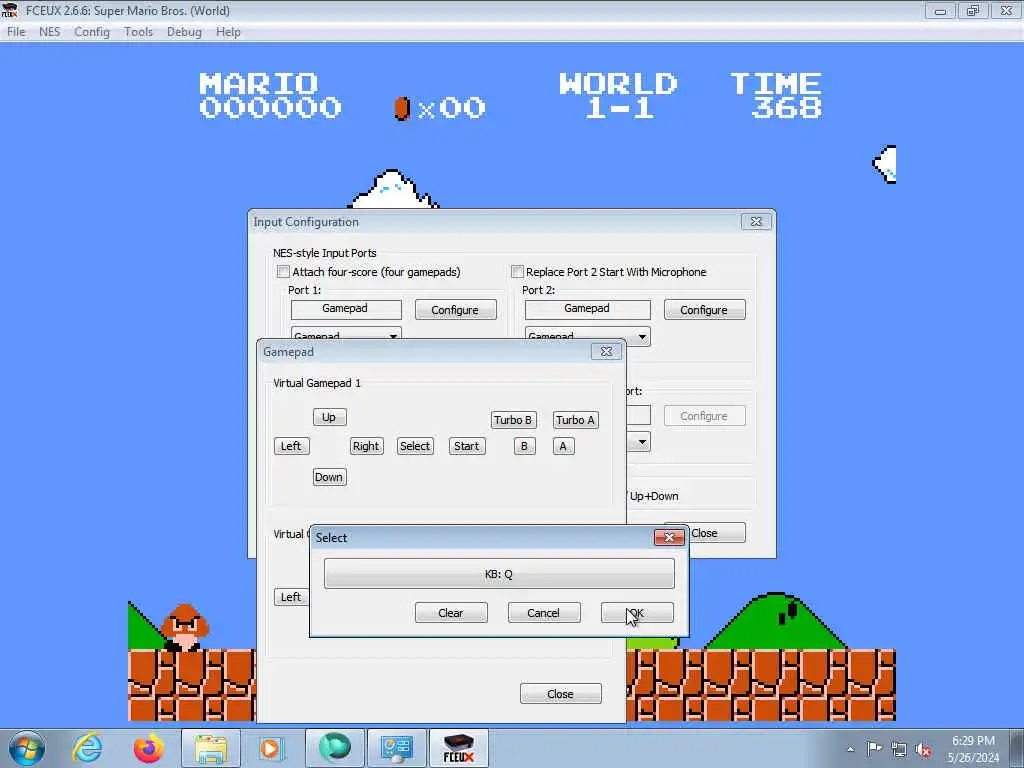Close the Gamepad dialog with bottom Close button
The width and height of the screenshot is (1024, 768).
pos(560,694)
